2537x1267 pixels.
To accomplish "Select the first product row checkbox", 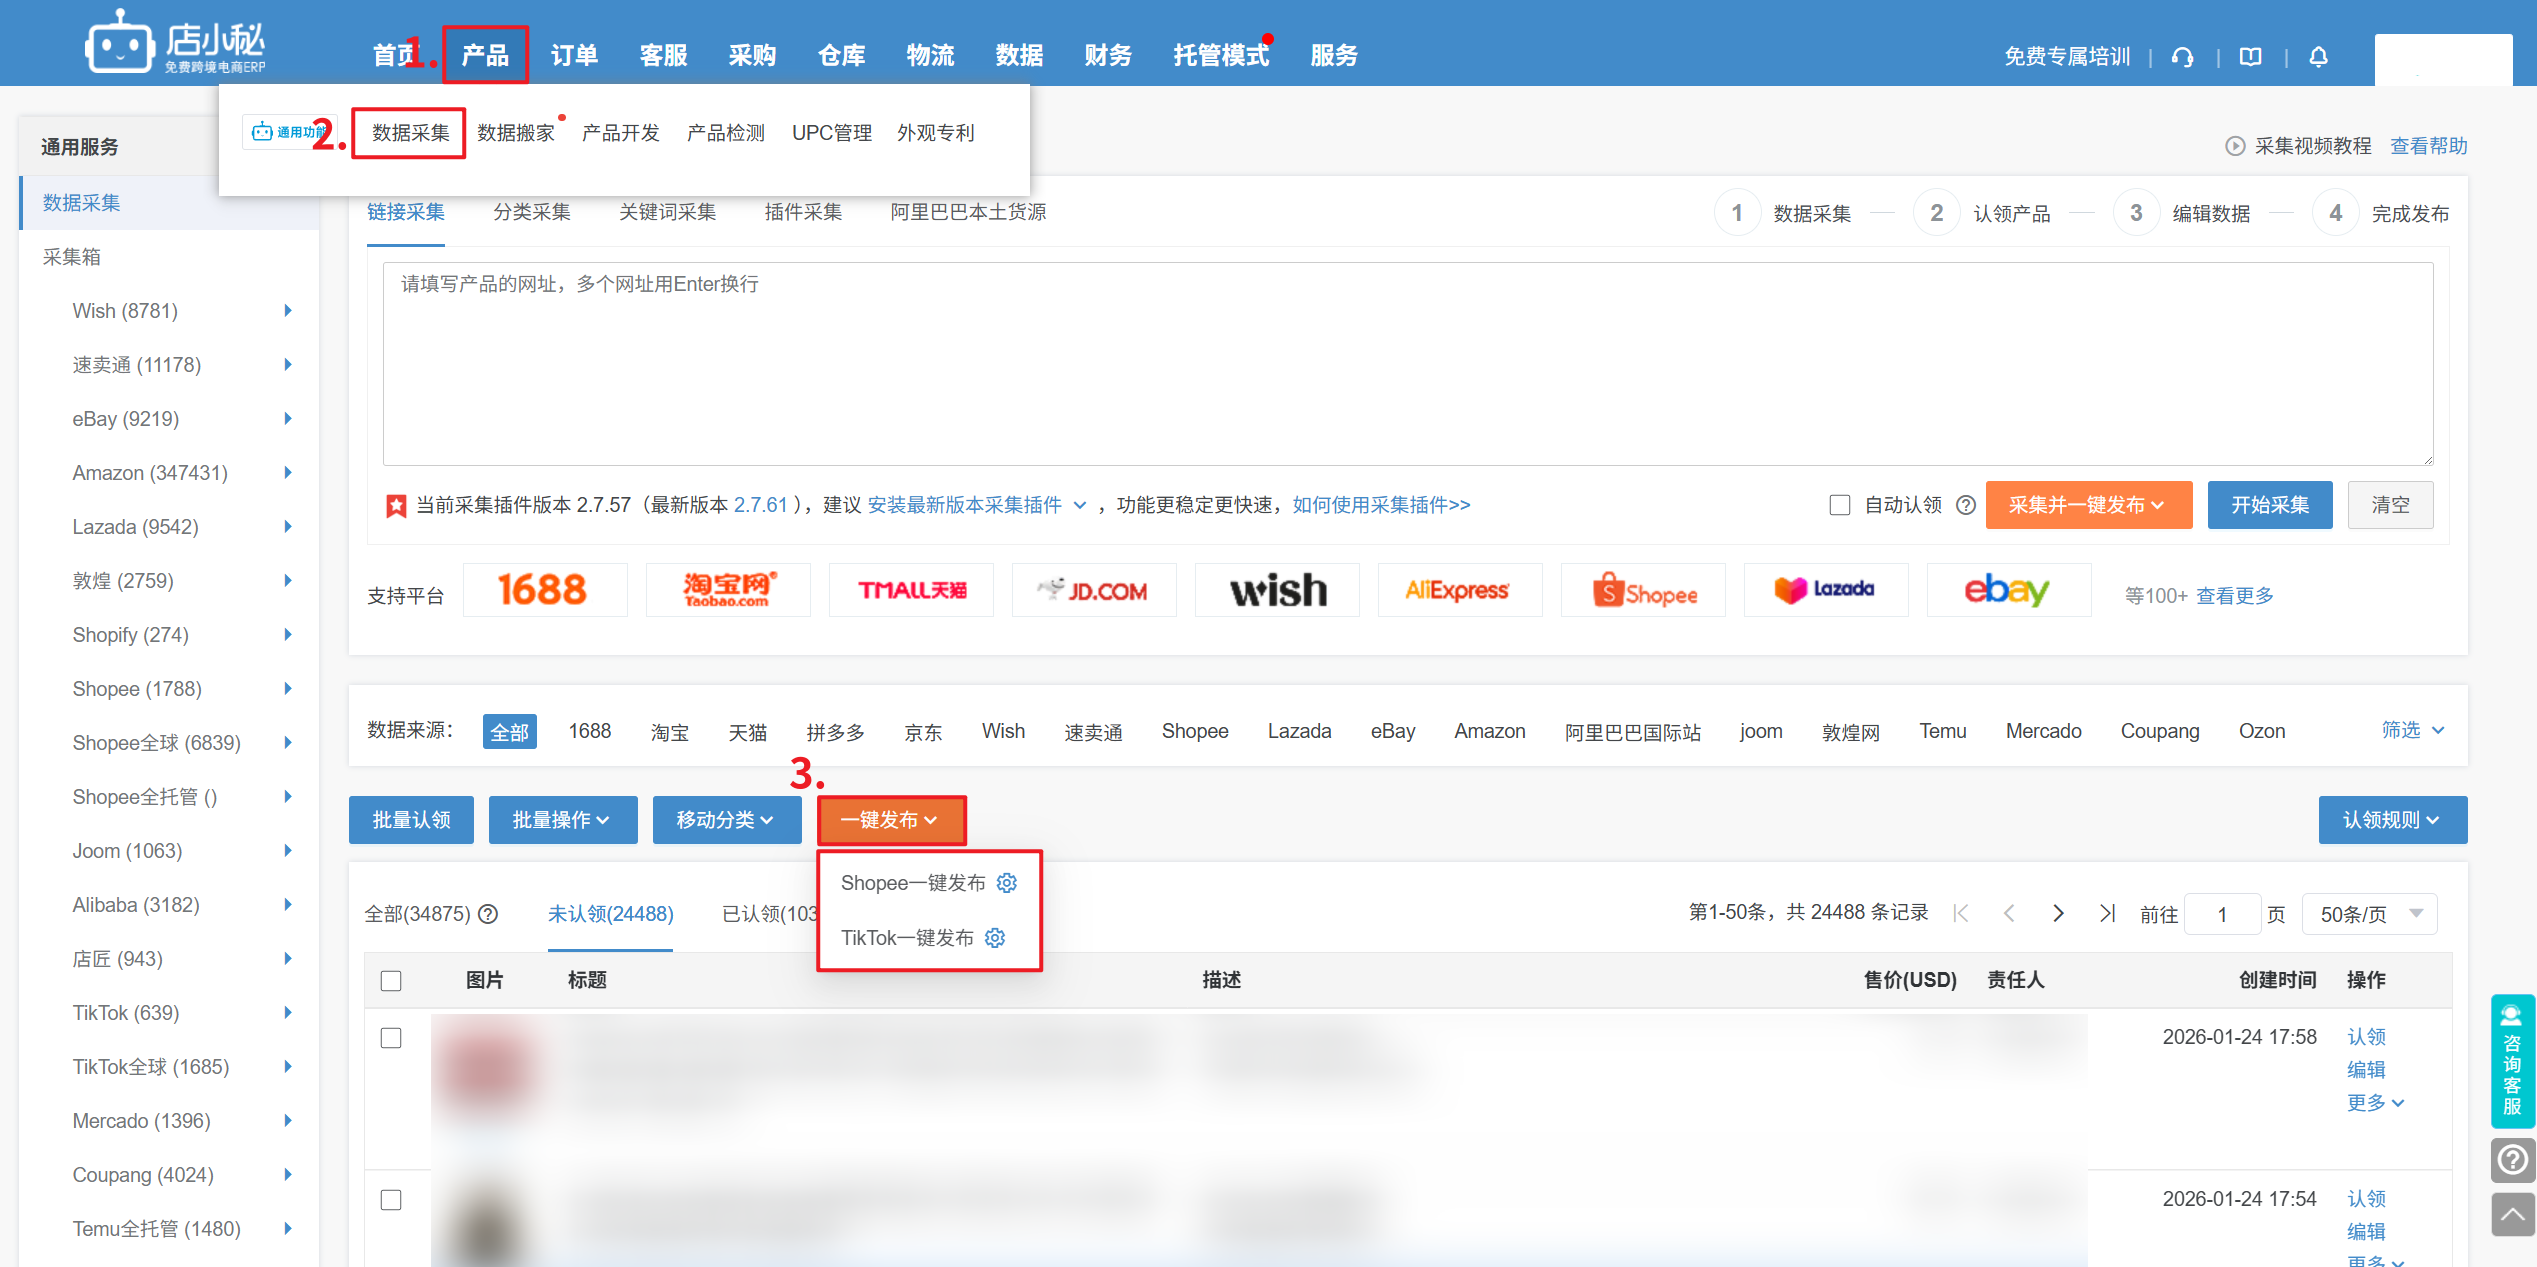I will pos(391,1038).
